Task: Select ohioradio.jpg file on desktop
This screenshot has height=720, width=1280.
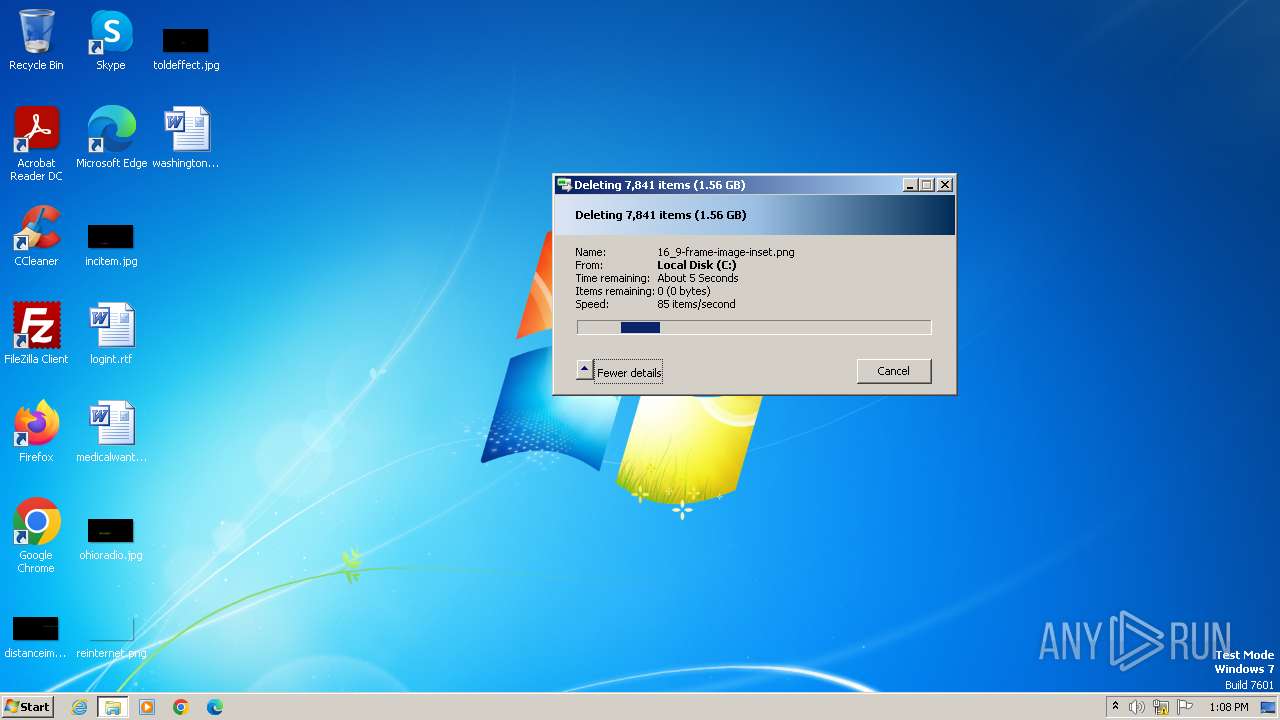Action: pyautogui.click(x=111, y=538)
